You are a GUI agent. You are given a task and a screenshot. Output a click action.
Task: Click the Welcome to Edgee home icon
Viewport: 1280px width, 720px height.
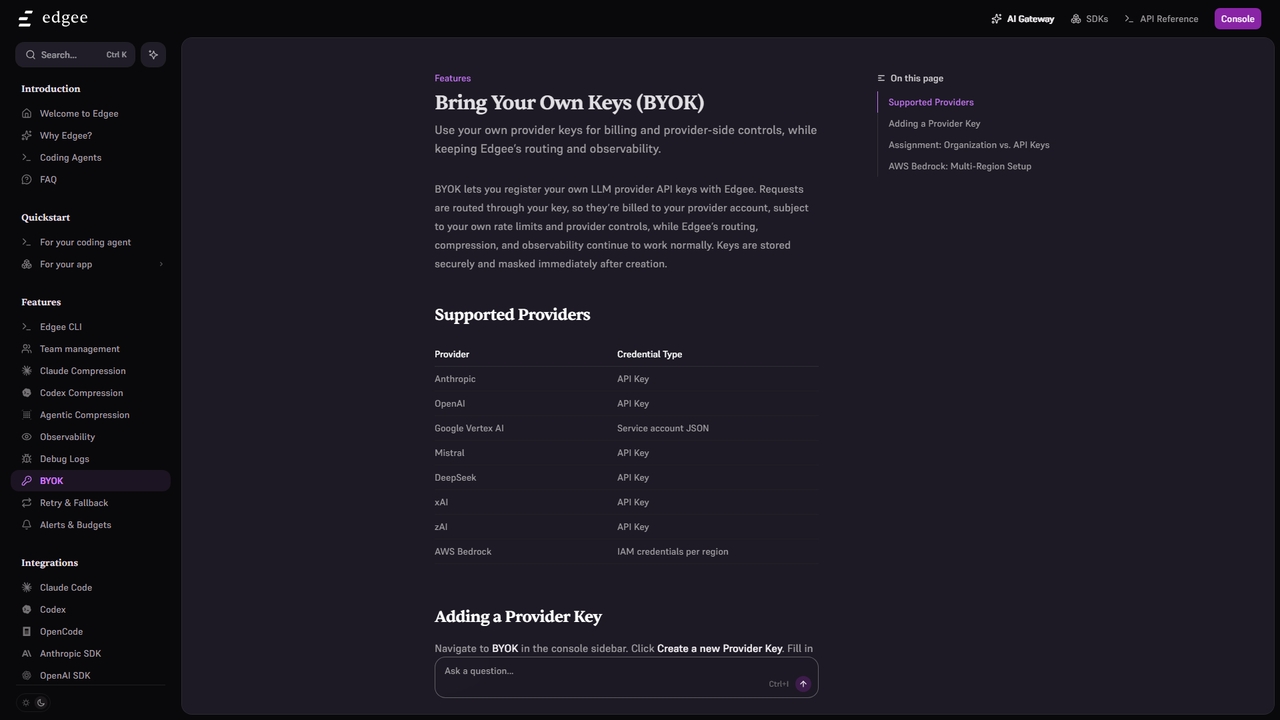point(27,114)
